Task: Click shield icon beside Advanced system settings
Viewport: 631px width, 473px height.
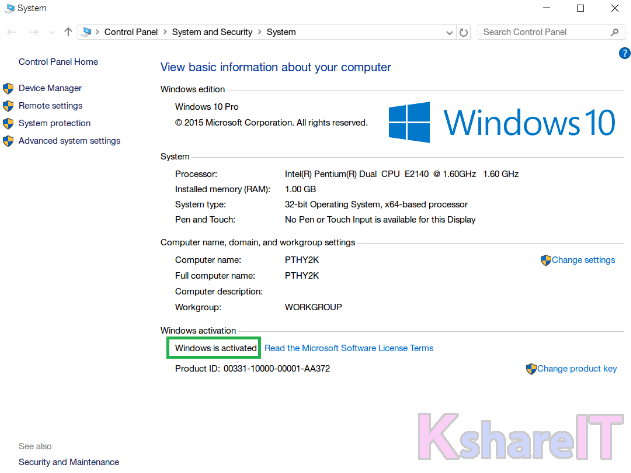Action: [x=8, y=141]
